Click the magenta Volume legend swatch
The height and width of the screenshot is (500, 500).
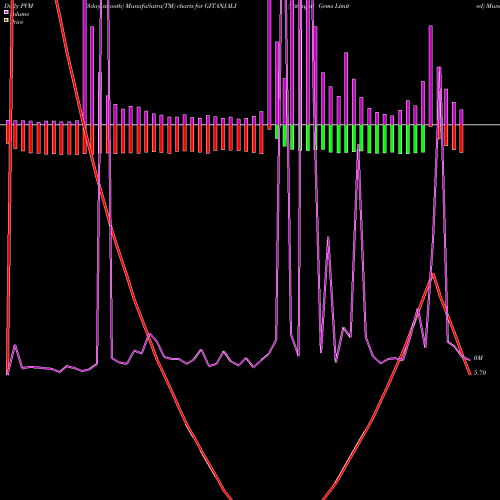point(6,13)
